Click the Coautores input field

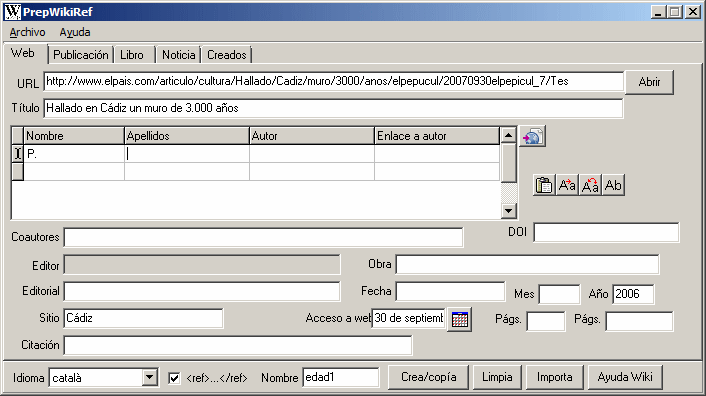coord(263,237)
